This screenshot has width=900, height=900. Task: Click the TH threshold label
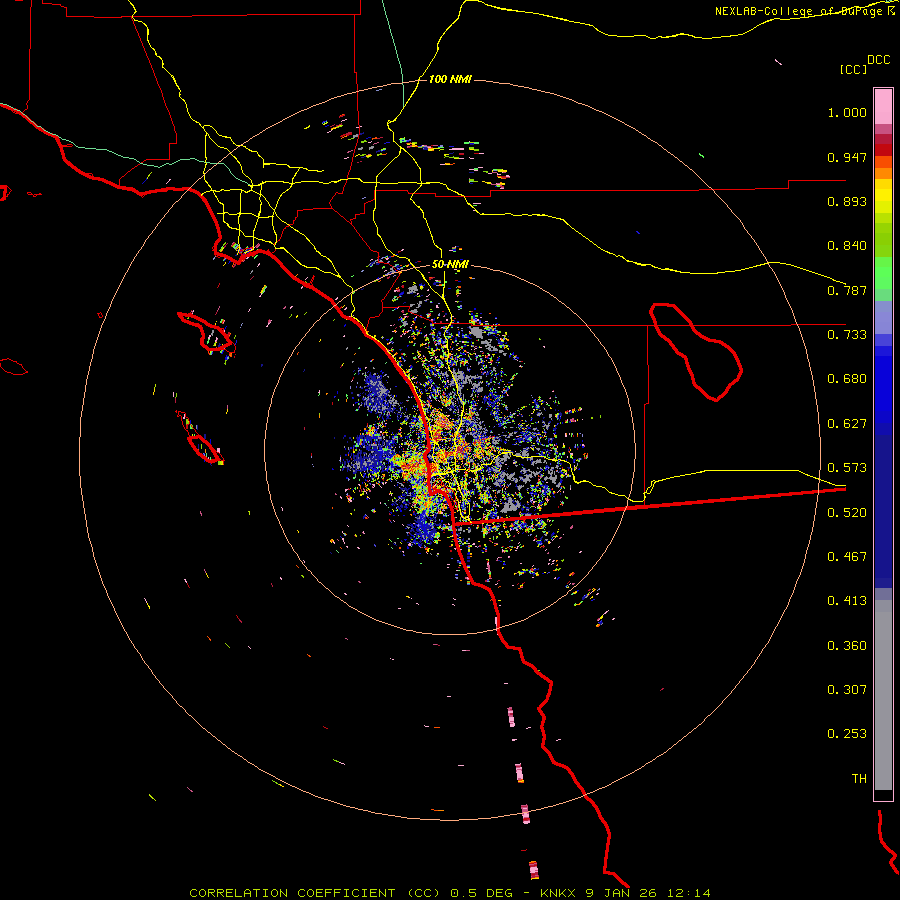859,779
